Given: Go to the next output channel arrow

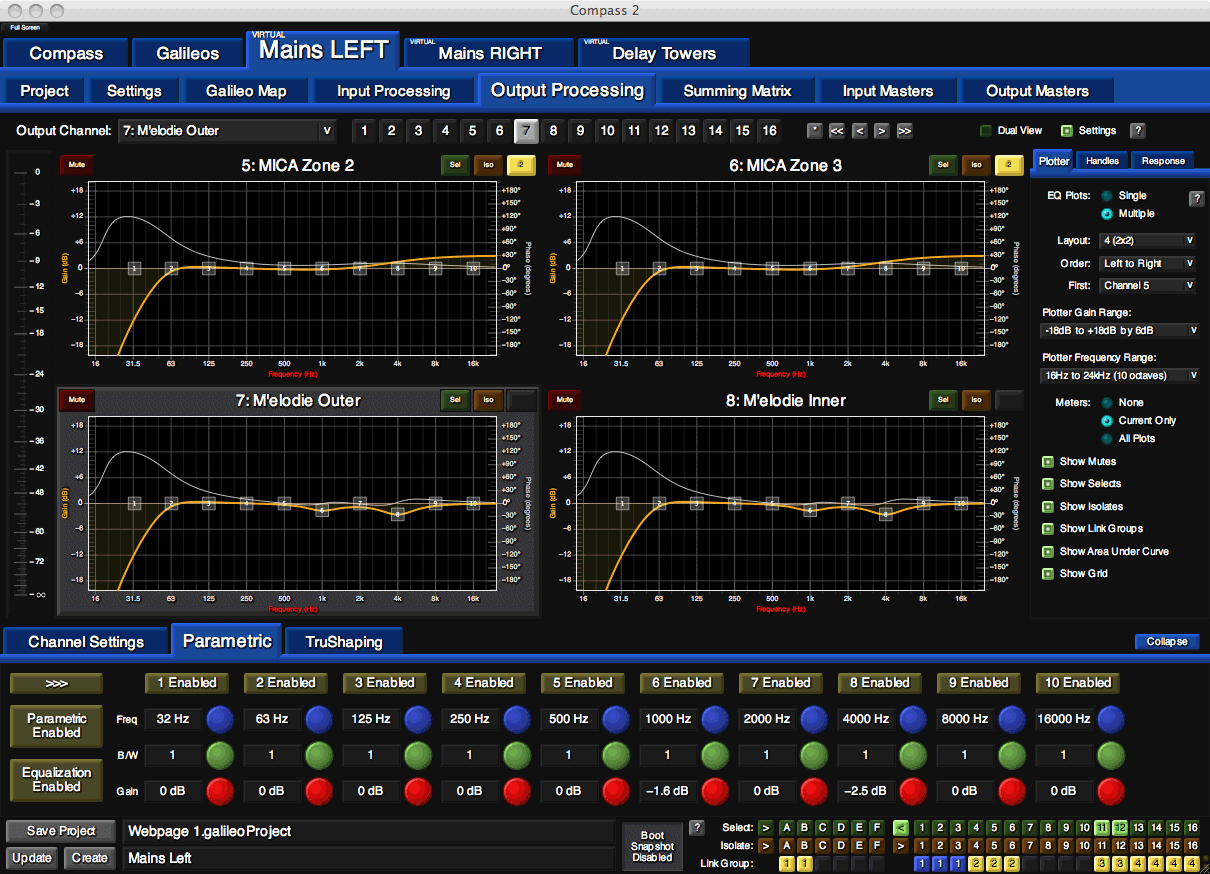Looking at the screenshot, I should [x=881, y=131].
